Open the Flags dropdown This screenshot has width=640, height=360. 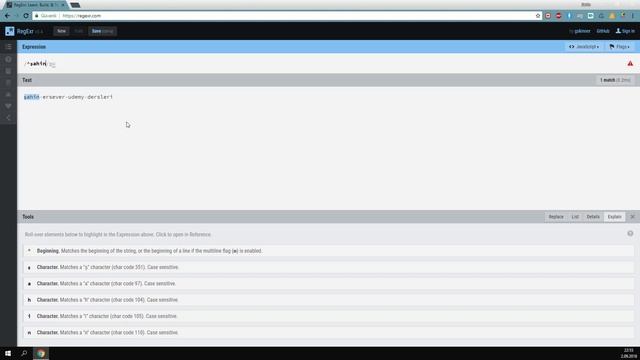[x=620, y=47]
